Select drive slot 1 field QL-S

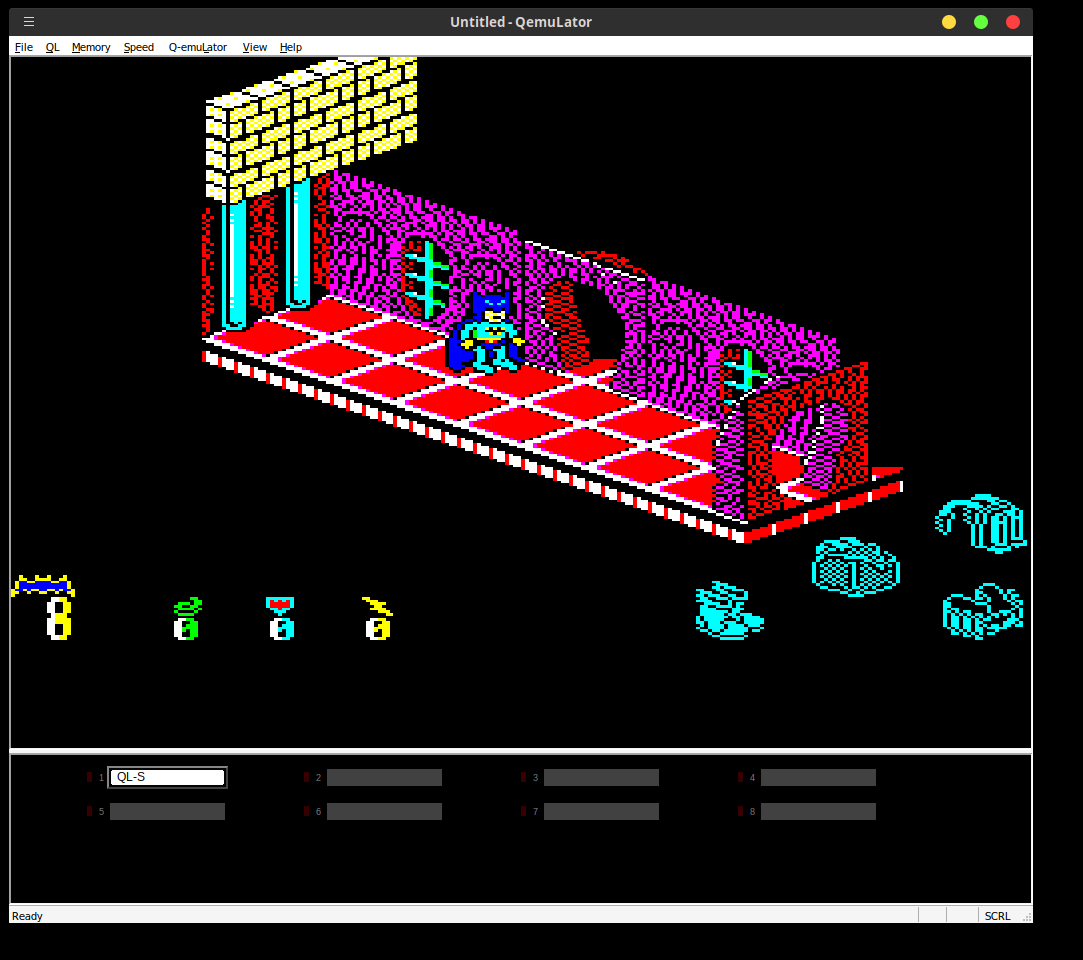[167, 777]
